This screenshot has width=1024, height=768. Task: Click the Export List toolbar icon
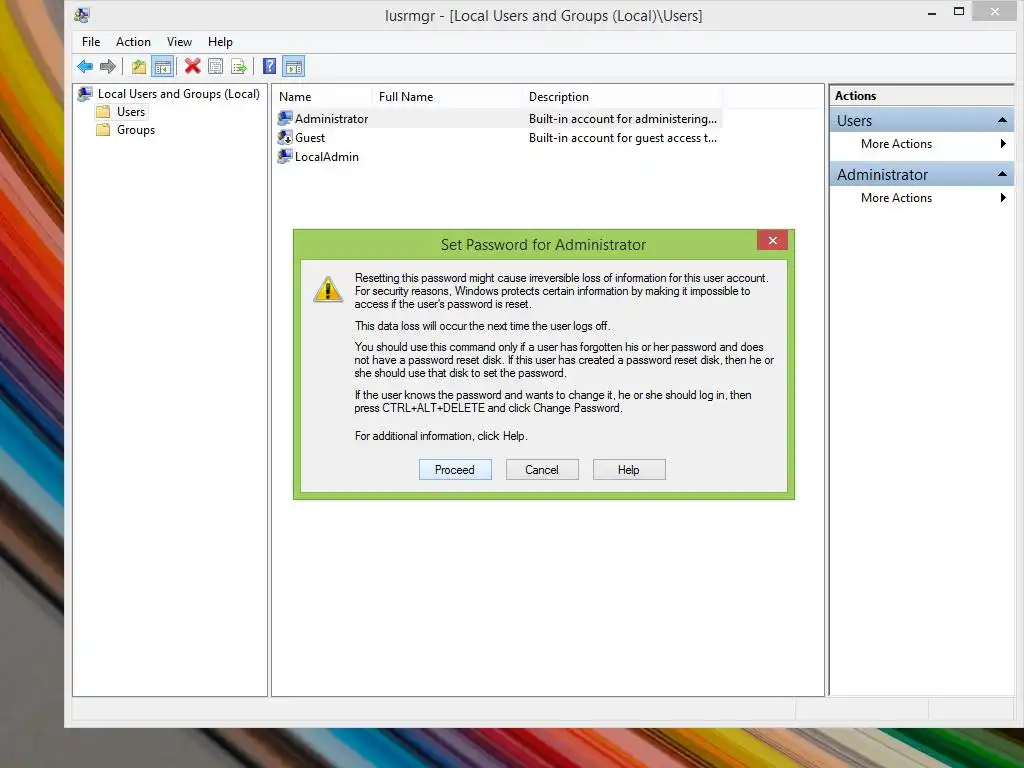[x=239, y=66]
